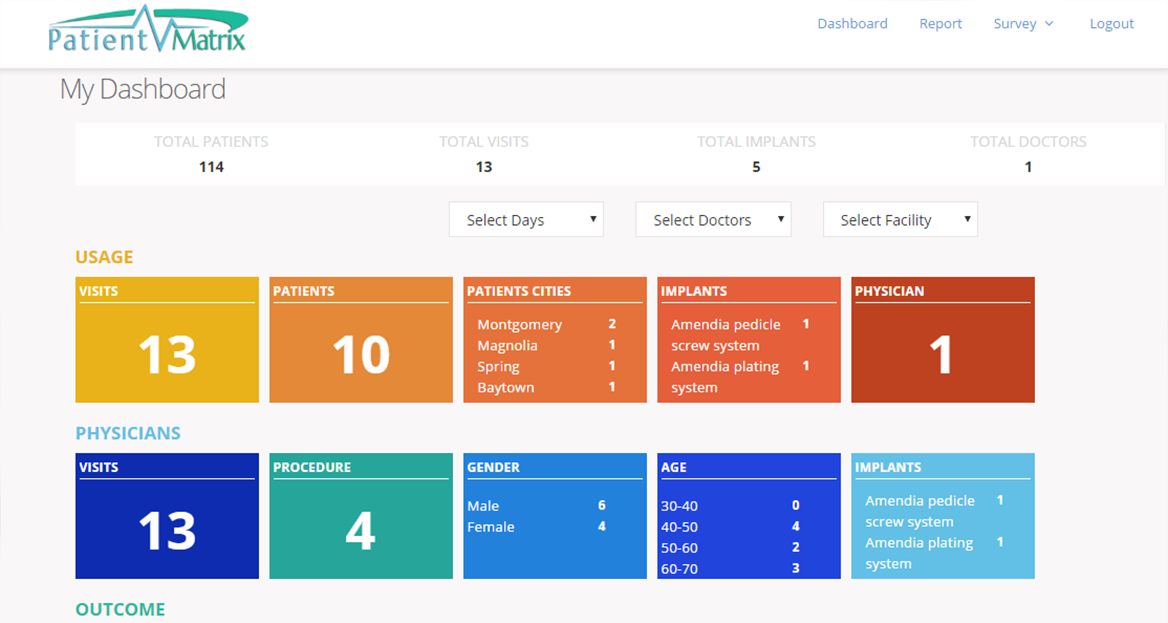Click the Logout link

pyautogui.click(x=1111, y=24)
